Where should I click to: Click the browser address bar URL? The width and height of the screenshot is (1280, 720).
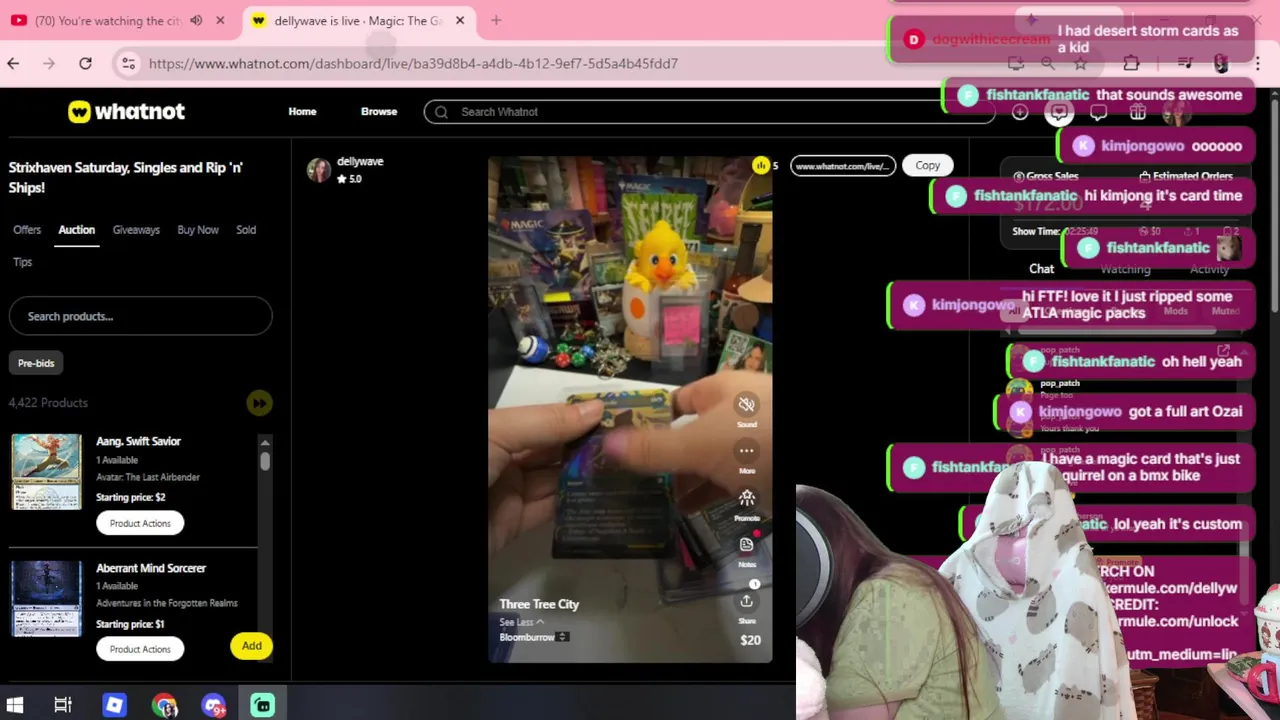(x=413, y=63)
